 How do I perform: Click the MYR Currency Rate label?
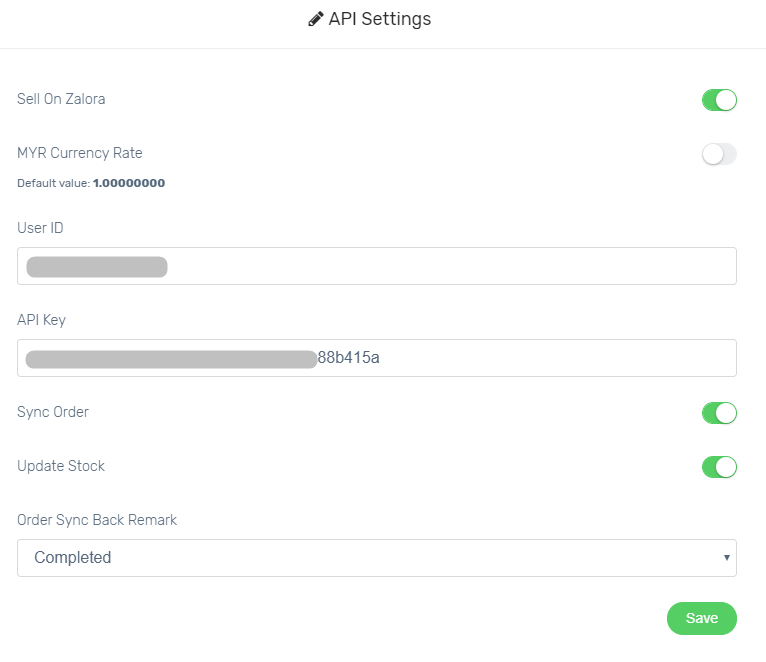pyautogui.click(x=80, y=153)
